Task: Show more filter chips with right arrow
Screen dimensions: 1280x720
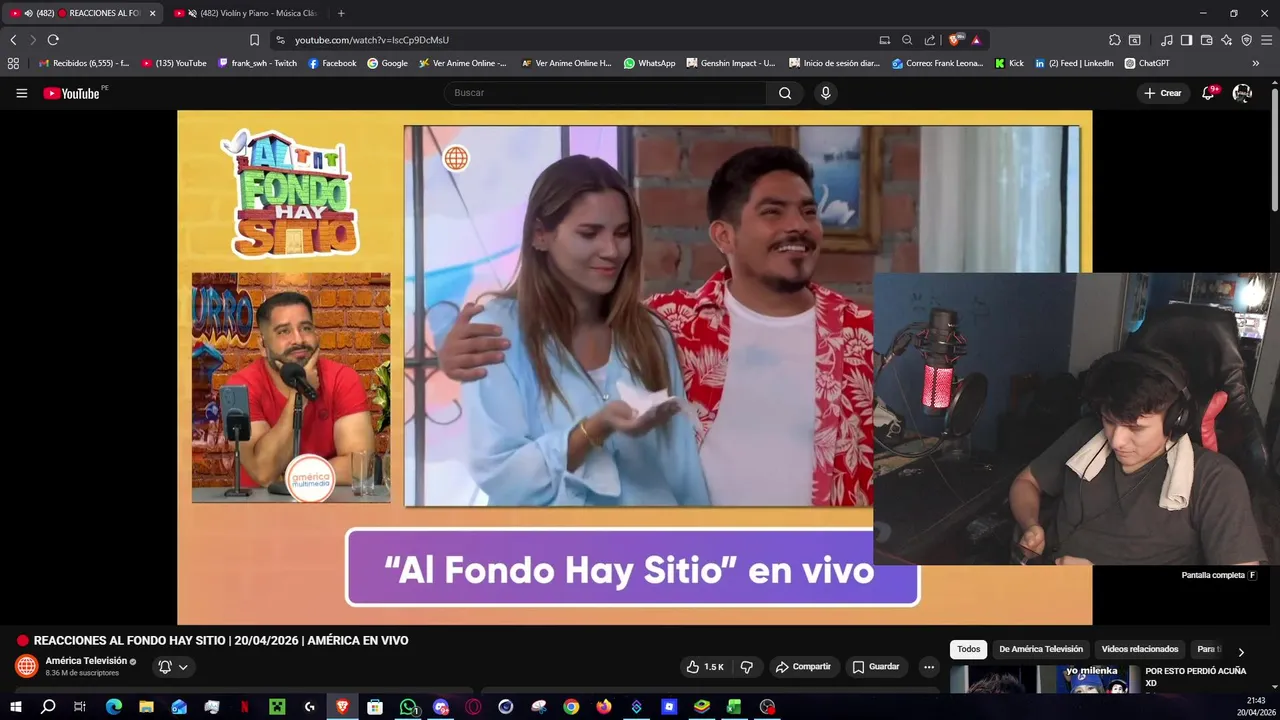Action: click(1241, 652)
